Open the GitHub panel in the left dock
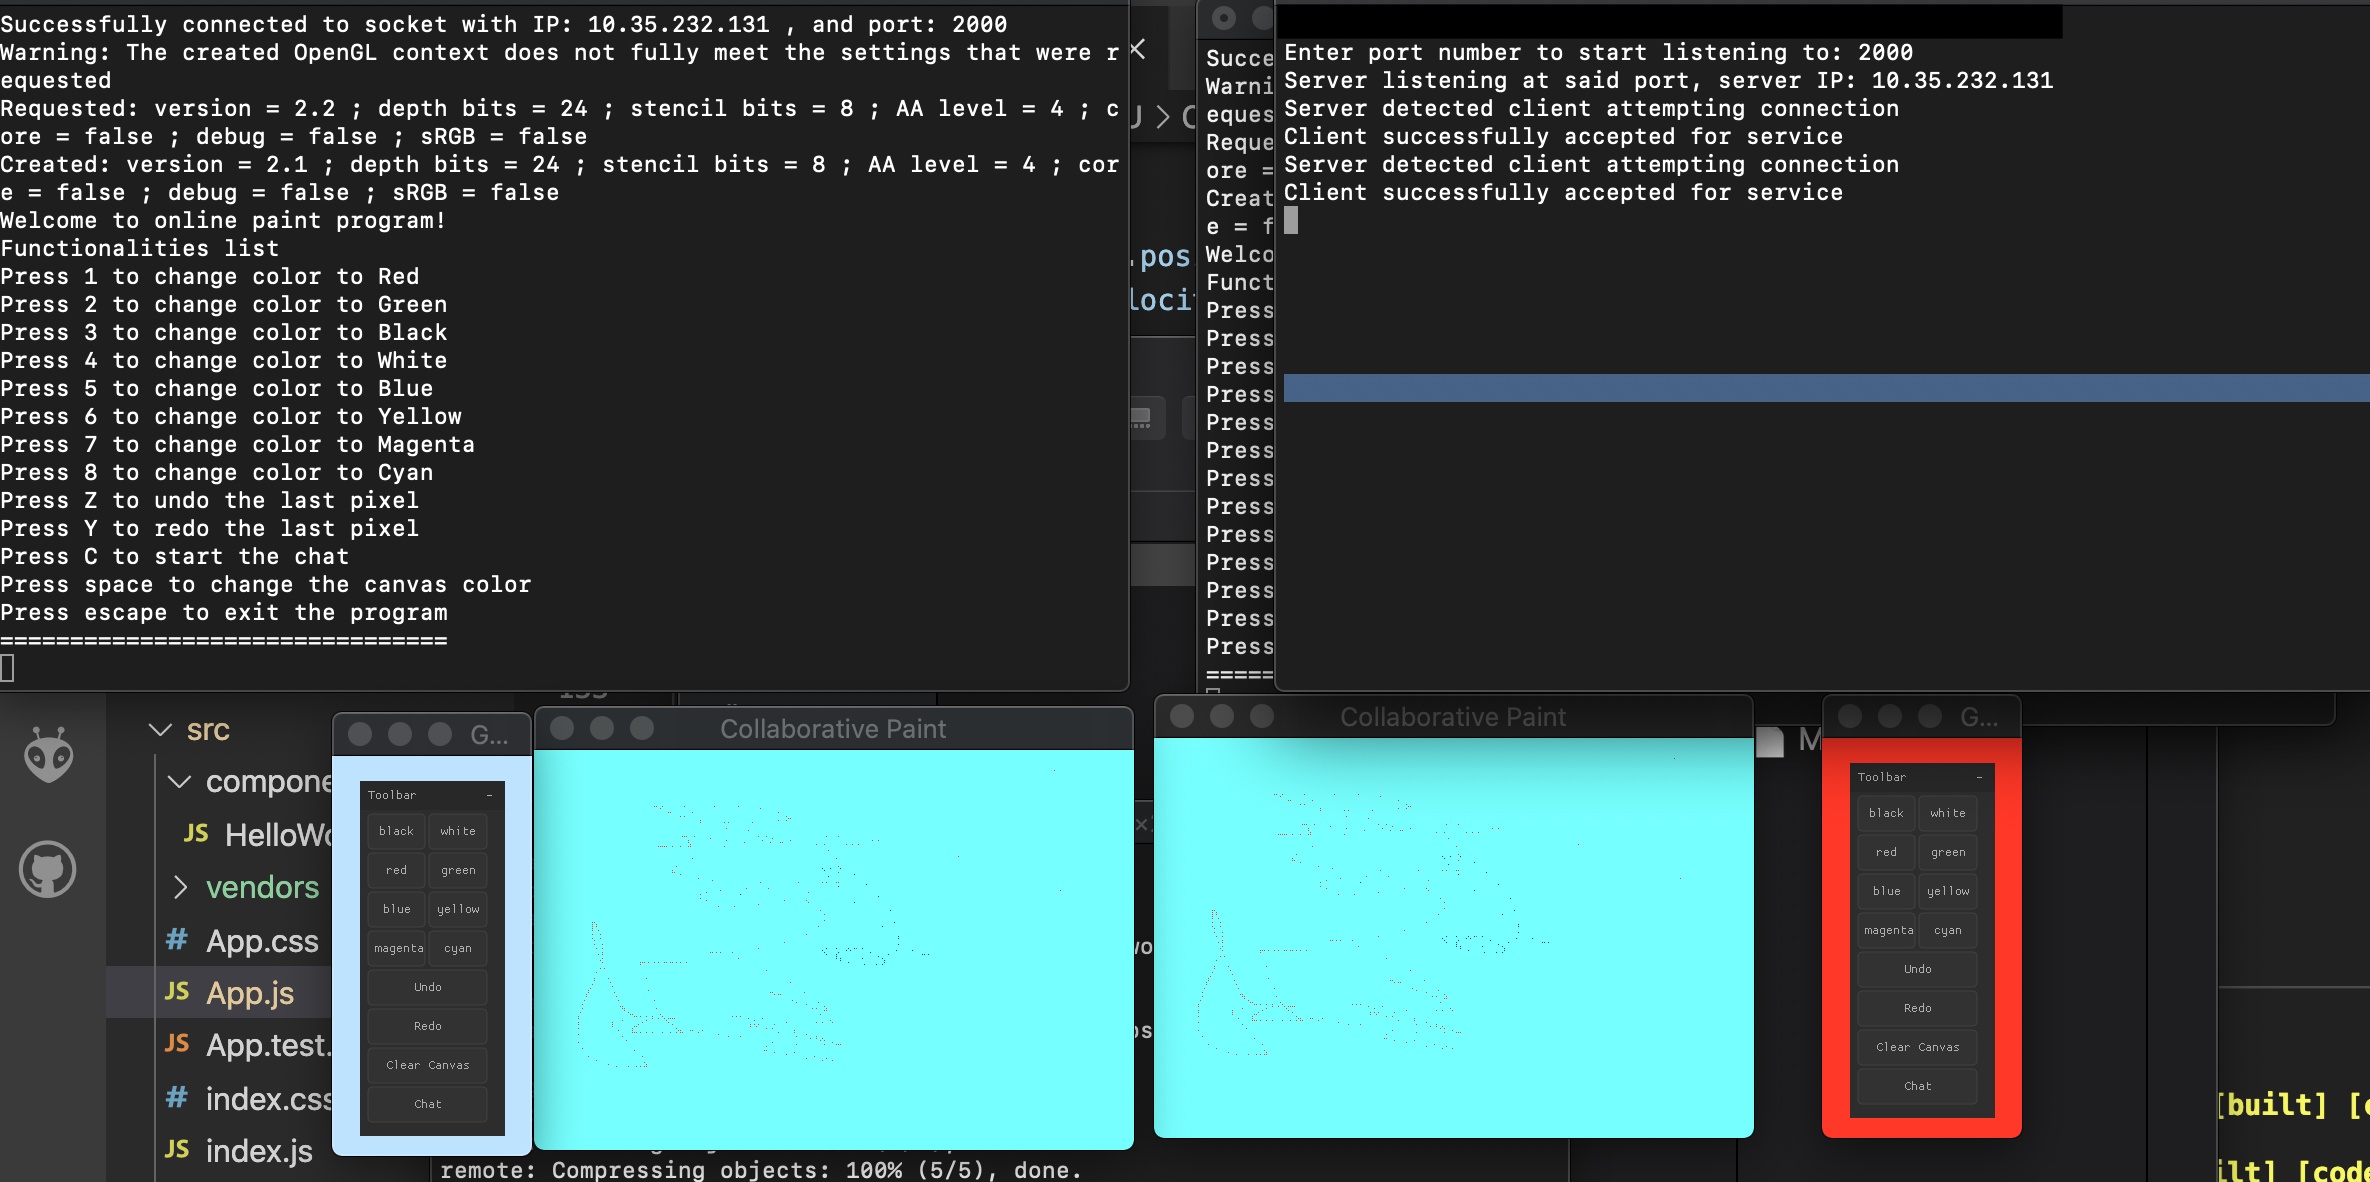The image size is (2370, 1182). [47, 869]
